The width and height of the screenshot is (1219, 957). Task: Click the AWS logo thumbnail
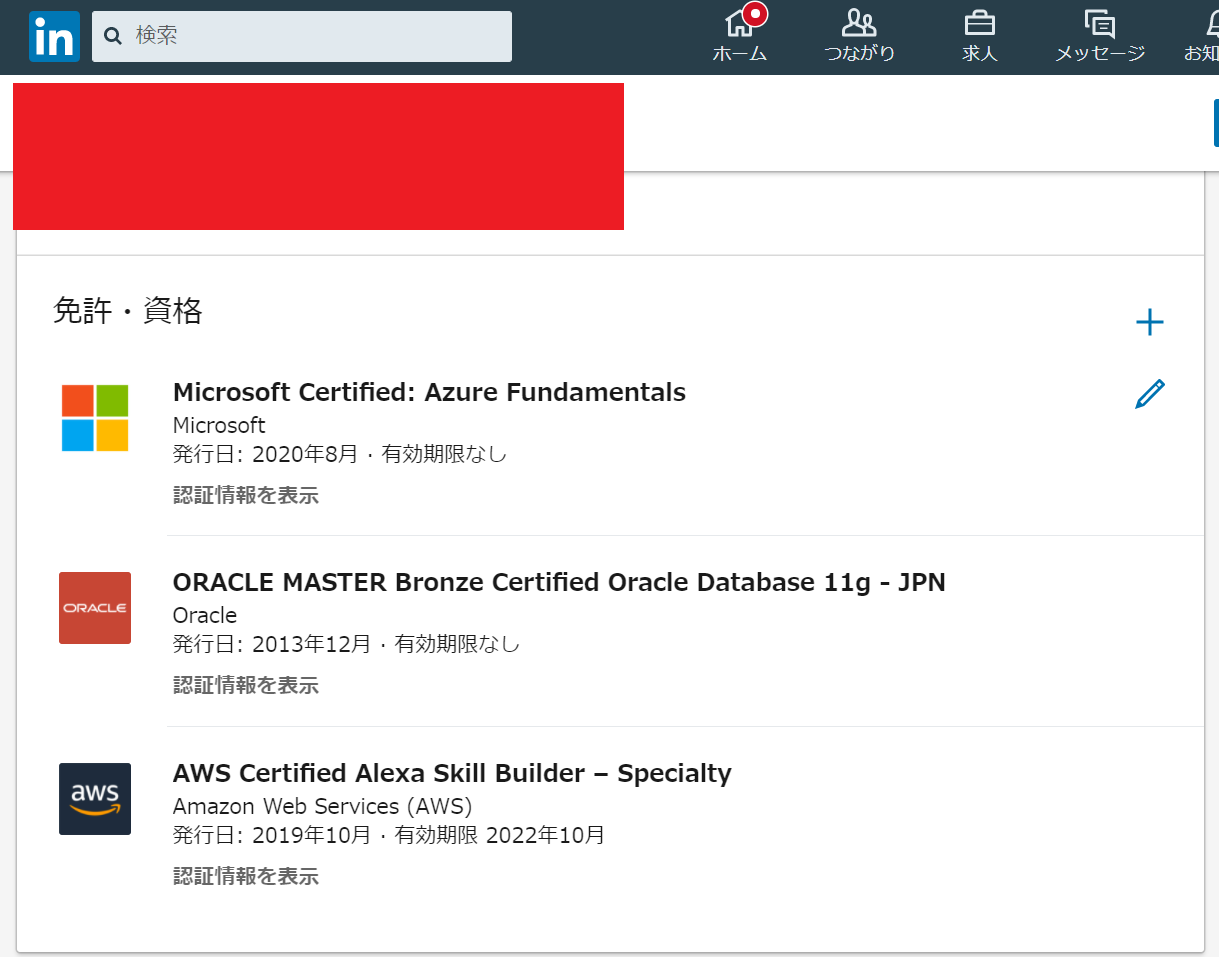(95, 799)
